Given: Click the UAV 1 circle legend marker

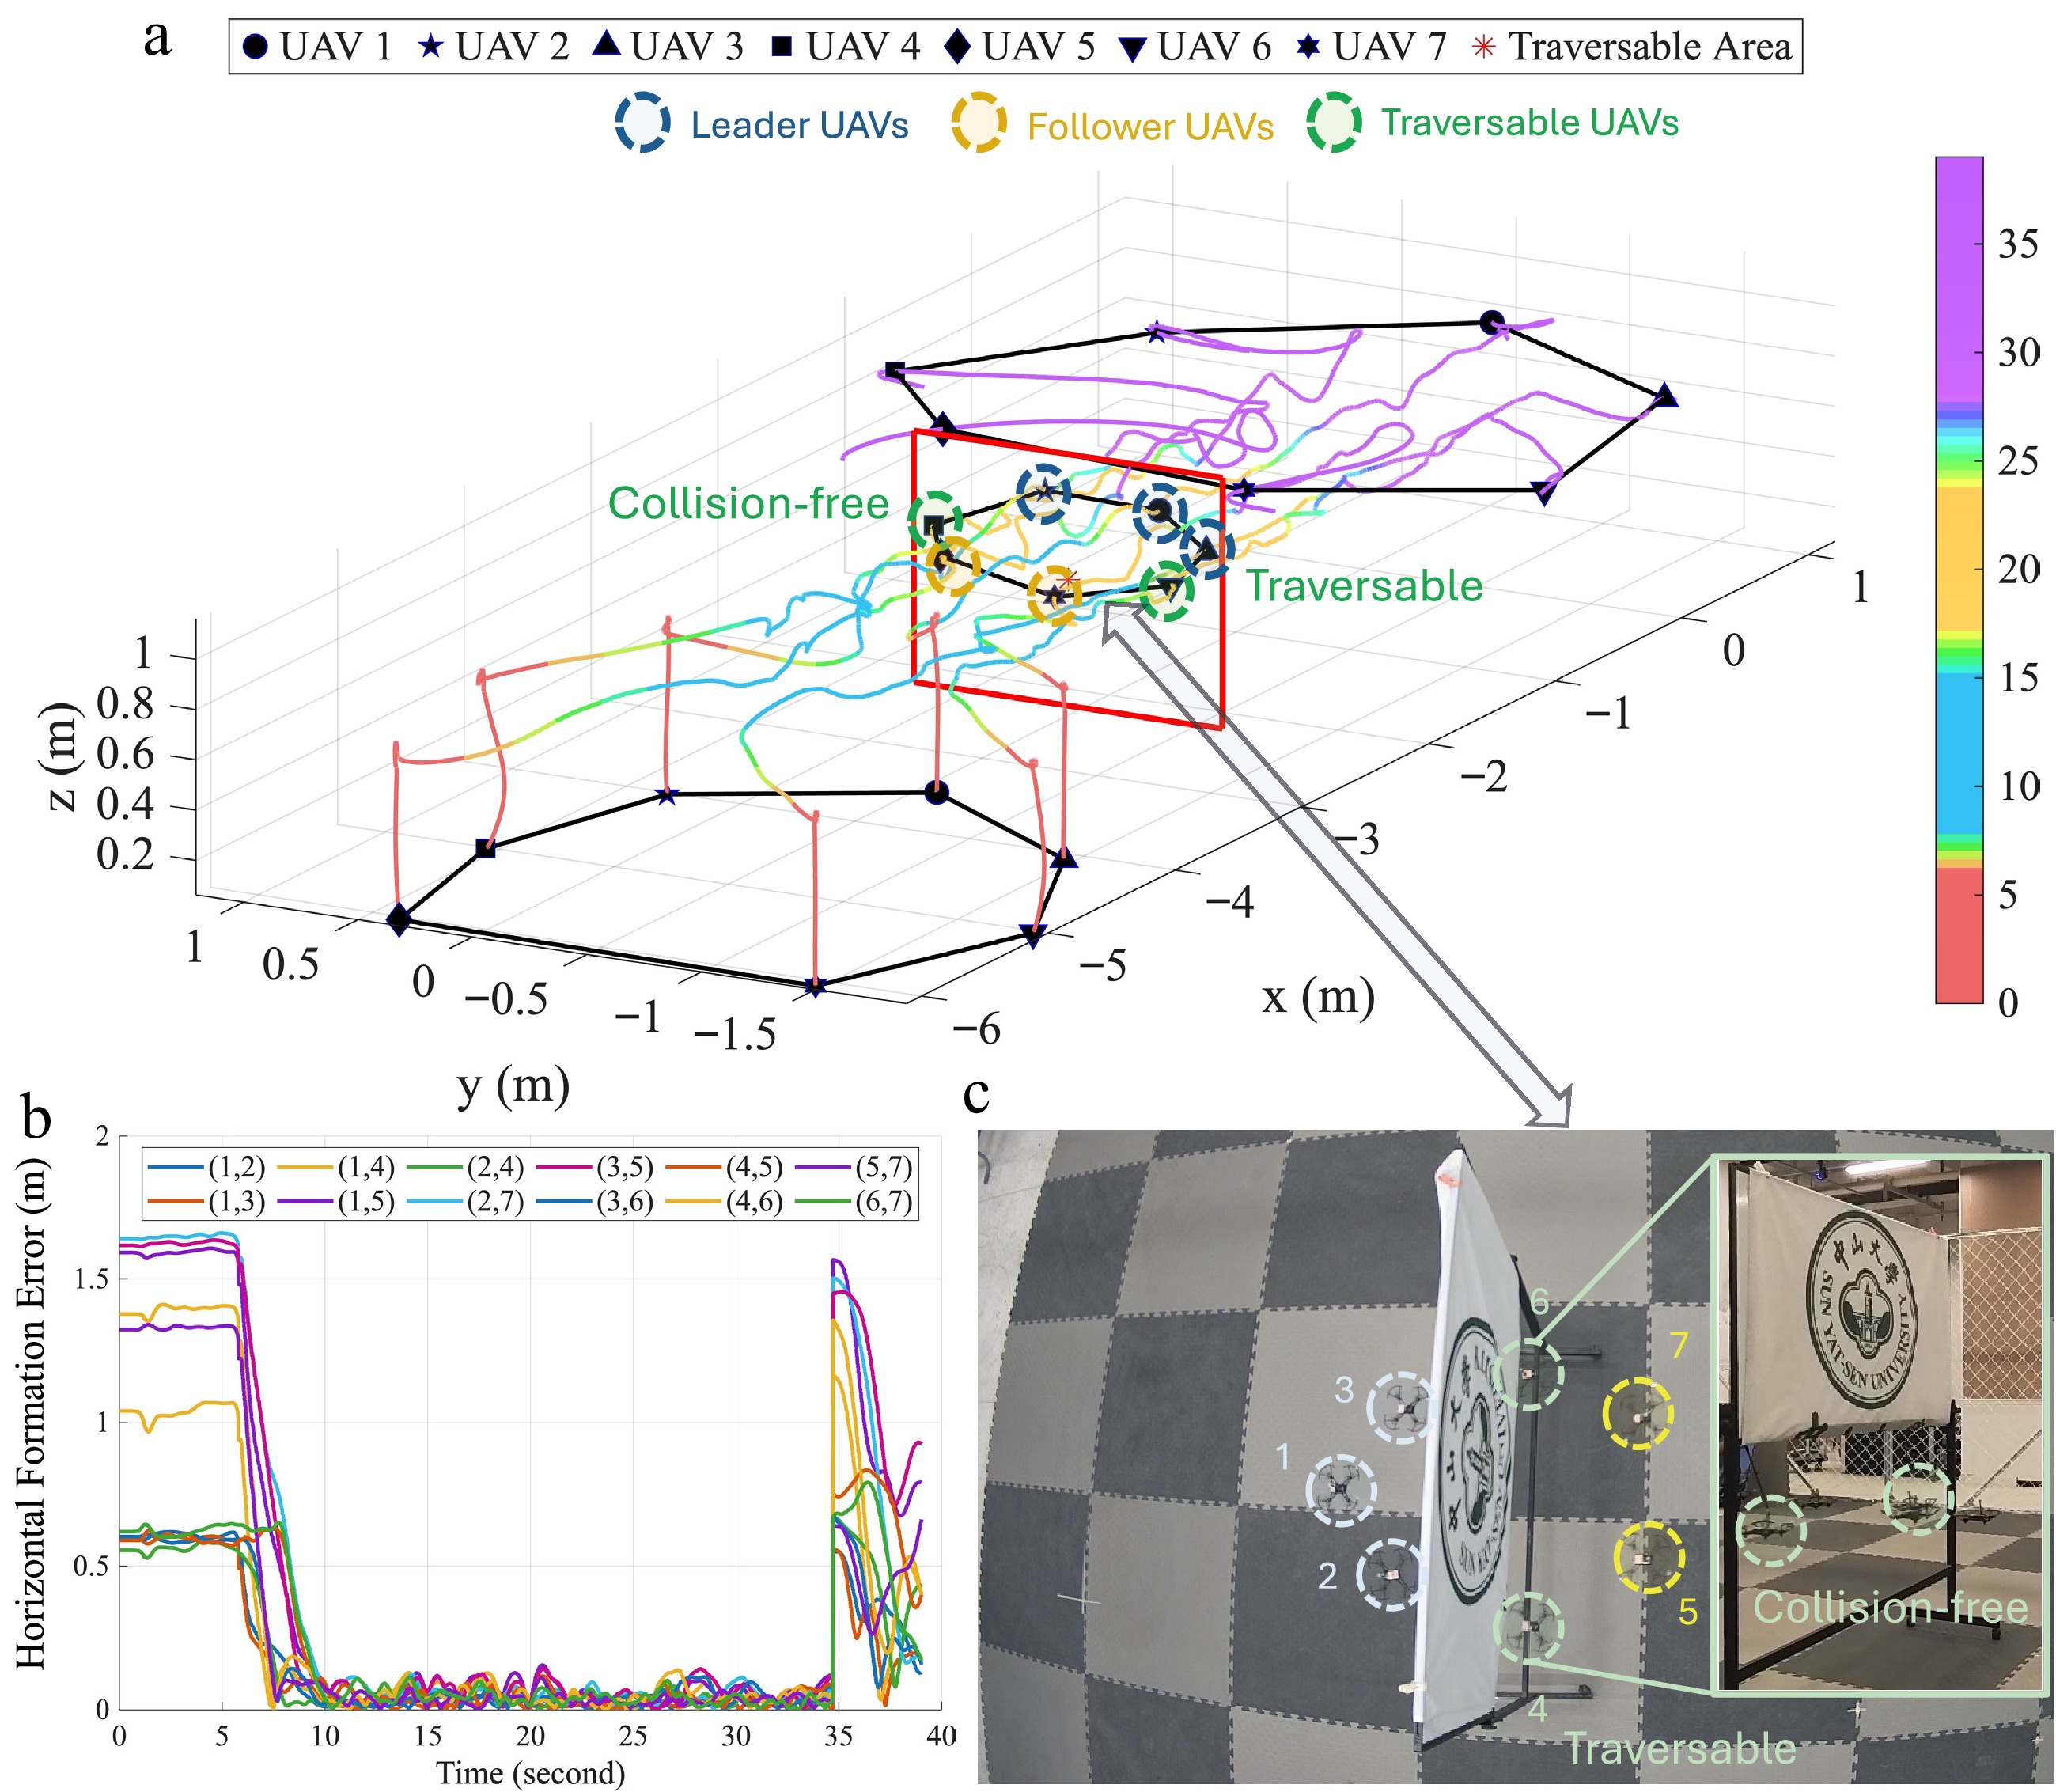Looking at the screenshot, I should tap(256, 47).
